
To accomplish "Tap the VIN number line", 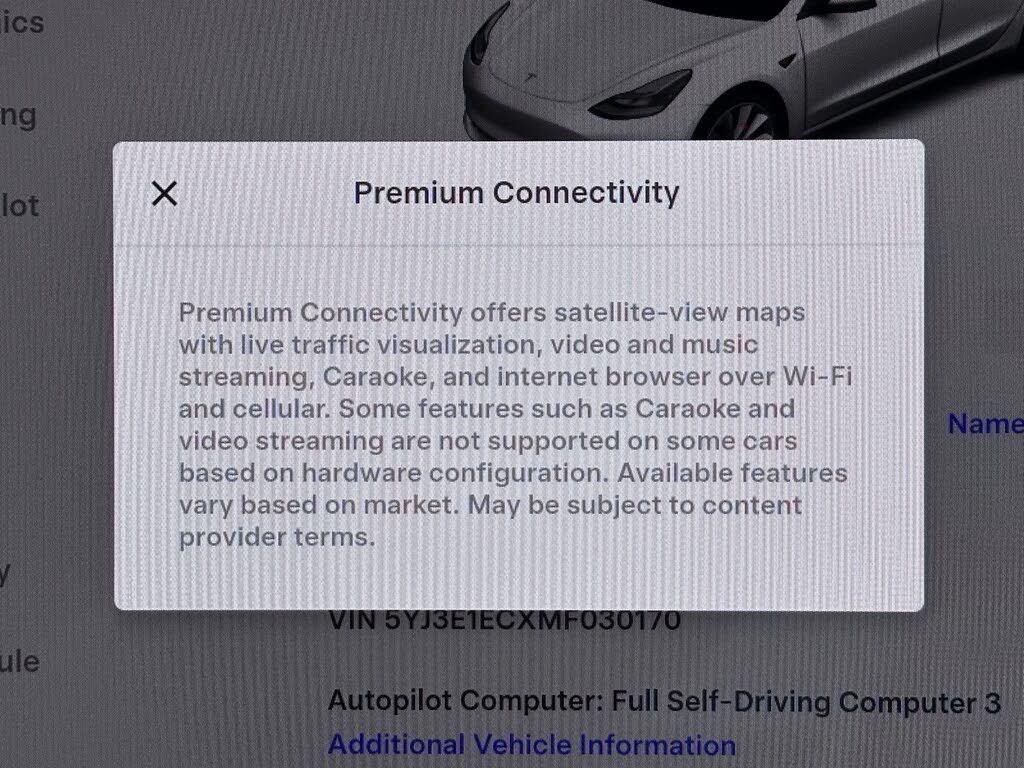I will (504, 620).
